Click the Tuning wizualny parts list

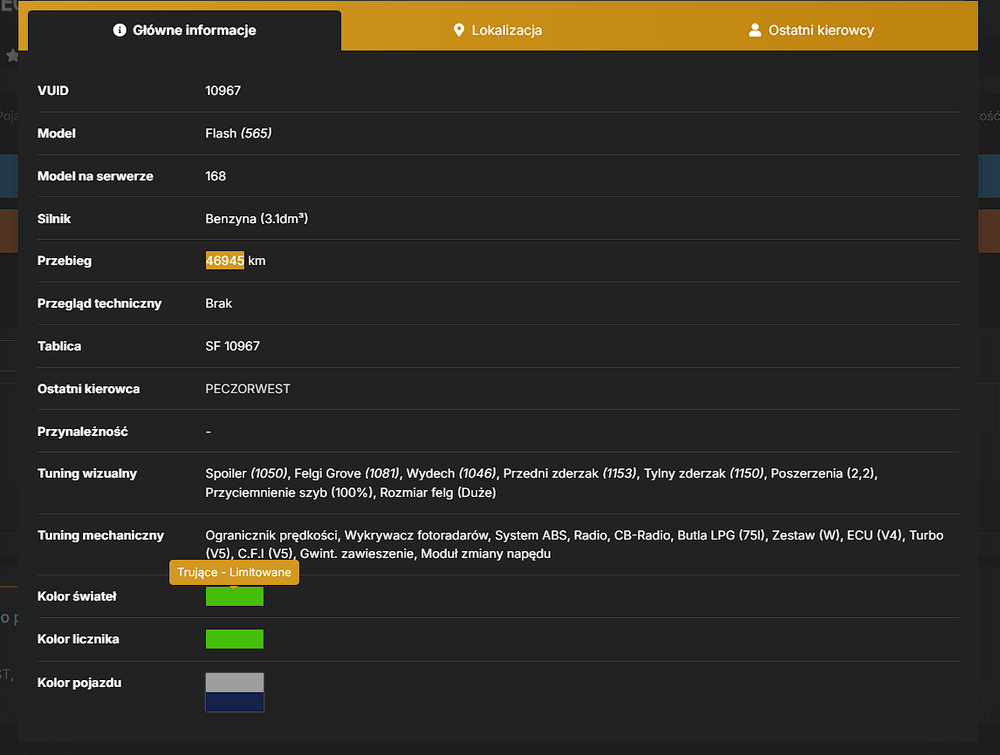tap(541, 483)
